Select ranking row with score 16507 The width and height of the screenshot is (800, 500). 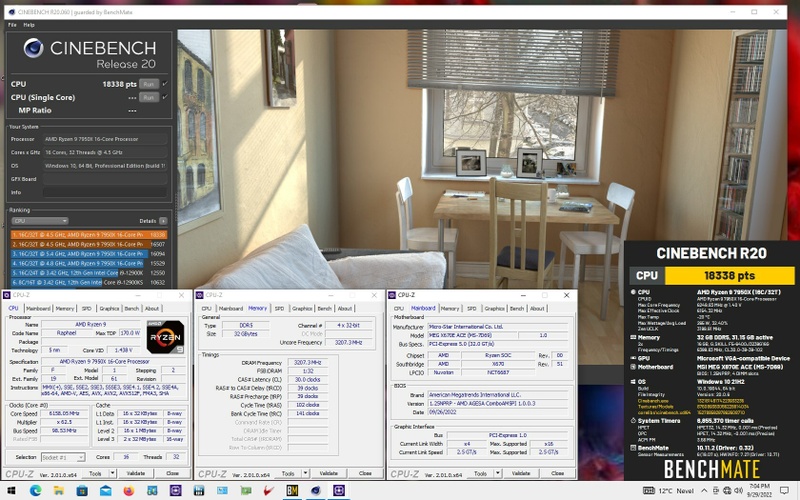89,244
